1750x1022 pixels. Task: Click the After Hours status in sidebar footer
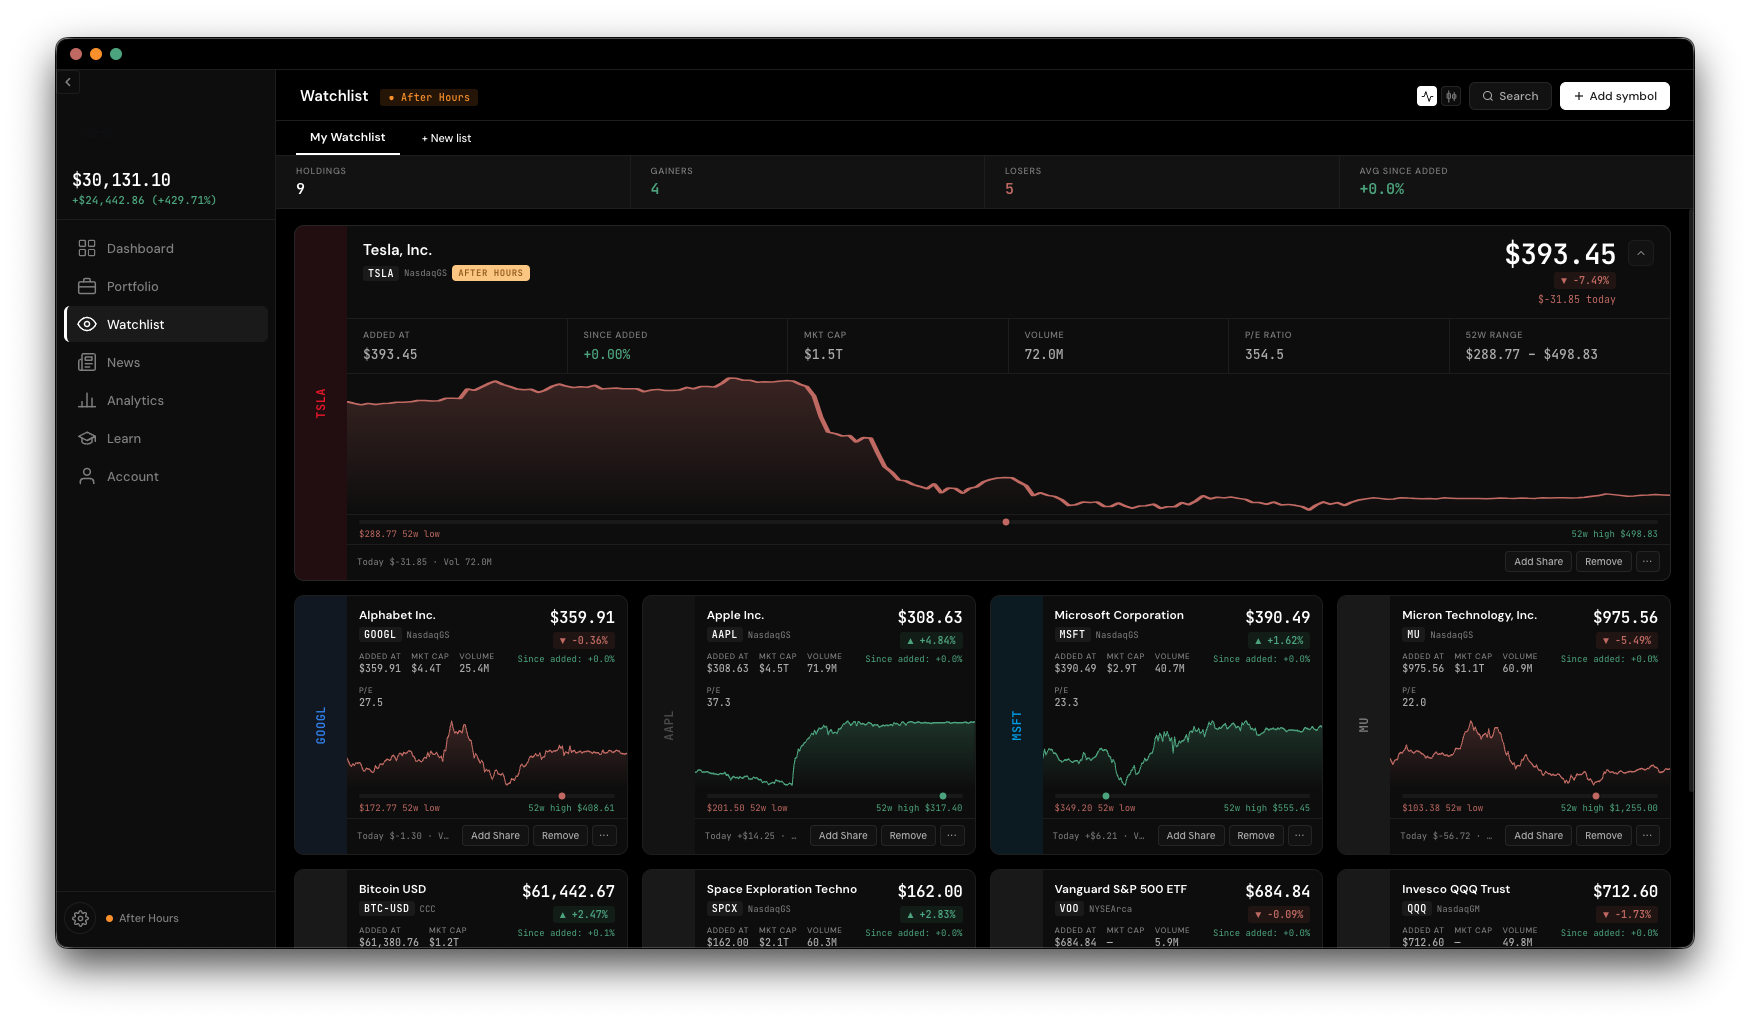pyautogui.click(x=142, y=918)
